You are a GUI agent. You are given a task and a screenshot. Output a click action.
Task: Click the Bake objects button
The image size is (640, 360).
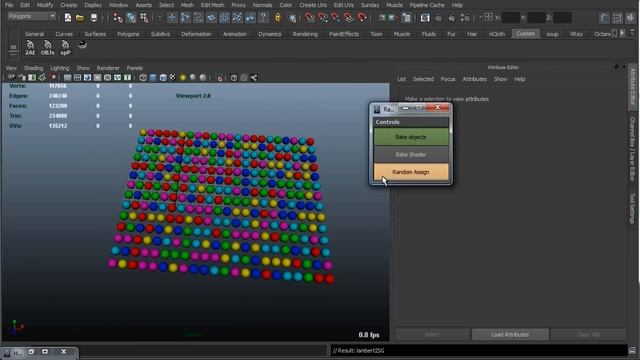pyautogui.click(x=411, y=137)
